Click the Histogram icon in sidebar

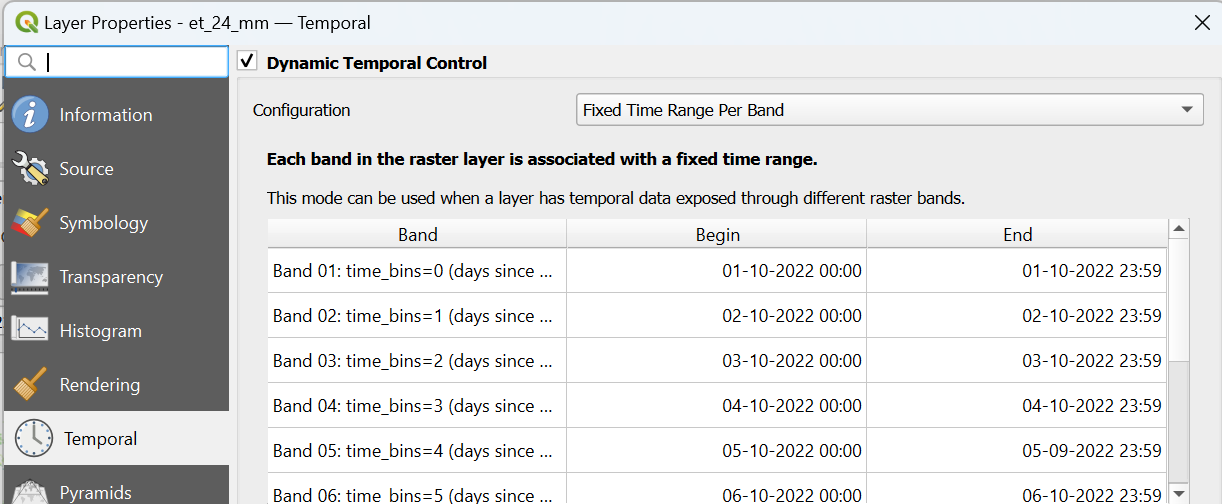[30, 331]
